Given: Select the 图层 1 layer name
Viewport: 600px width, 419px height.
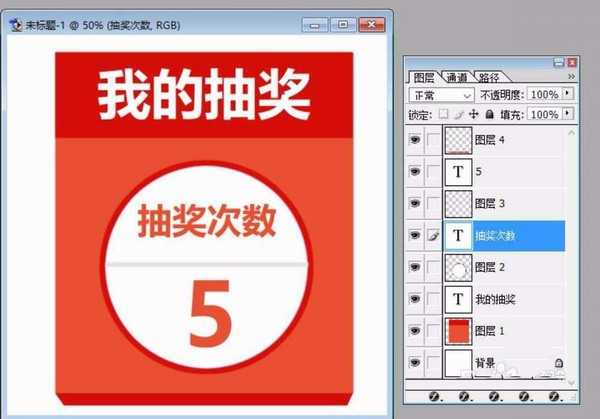Looking at the screenshot, I should [x=490, y=331].
